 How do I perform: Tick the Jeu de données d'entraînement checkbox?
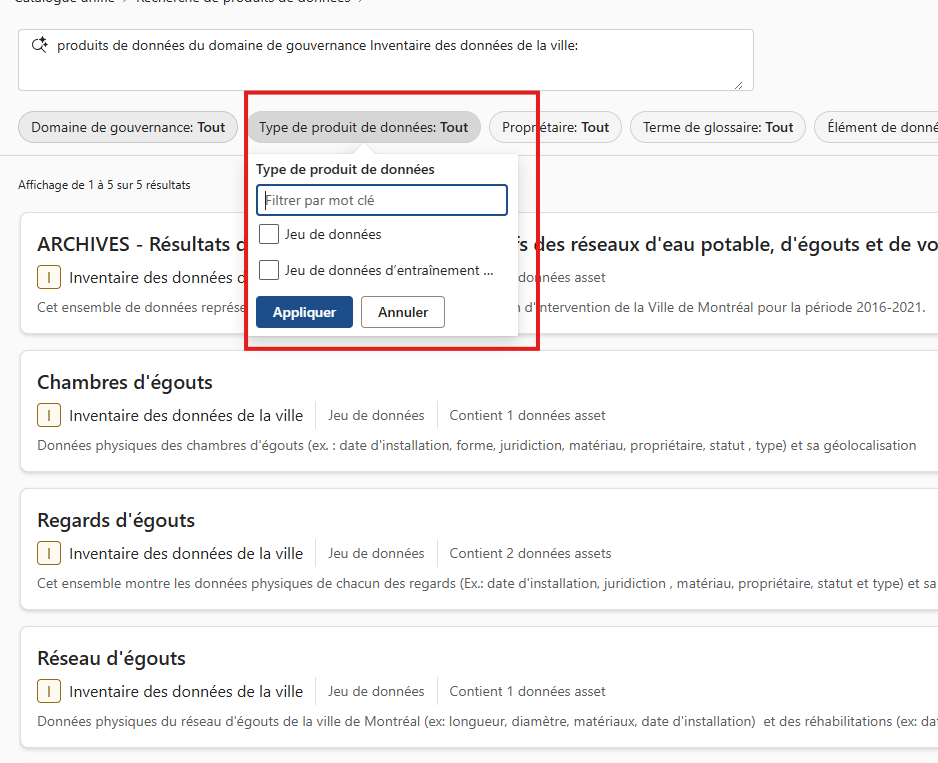click(x=269, y=270)
